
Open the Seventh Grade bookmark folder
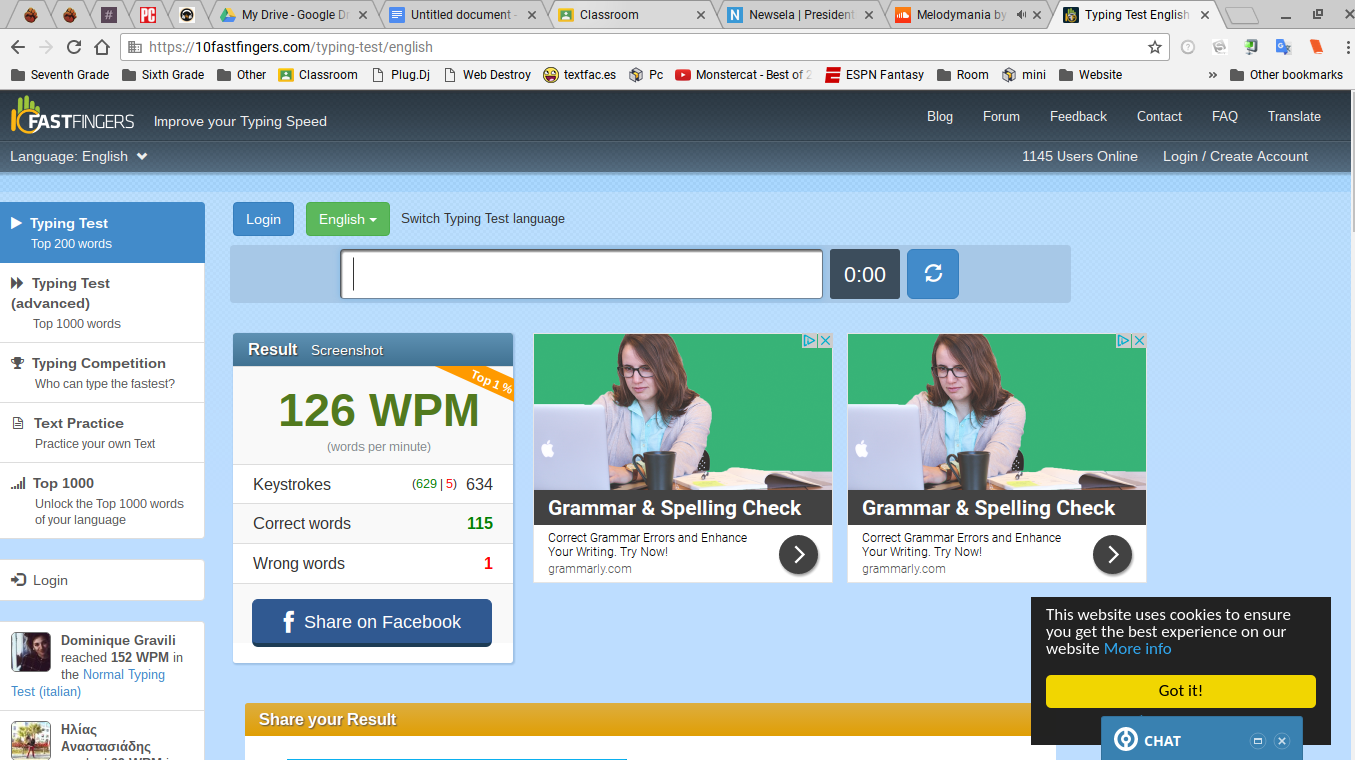[60, 75]
